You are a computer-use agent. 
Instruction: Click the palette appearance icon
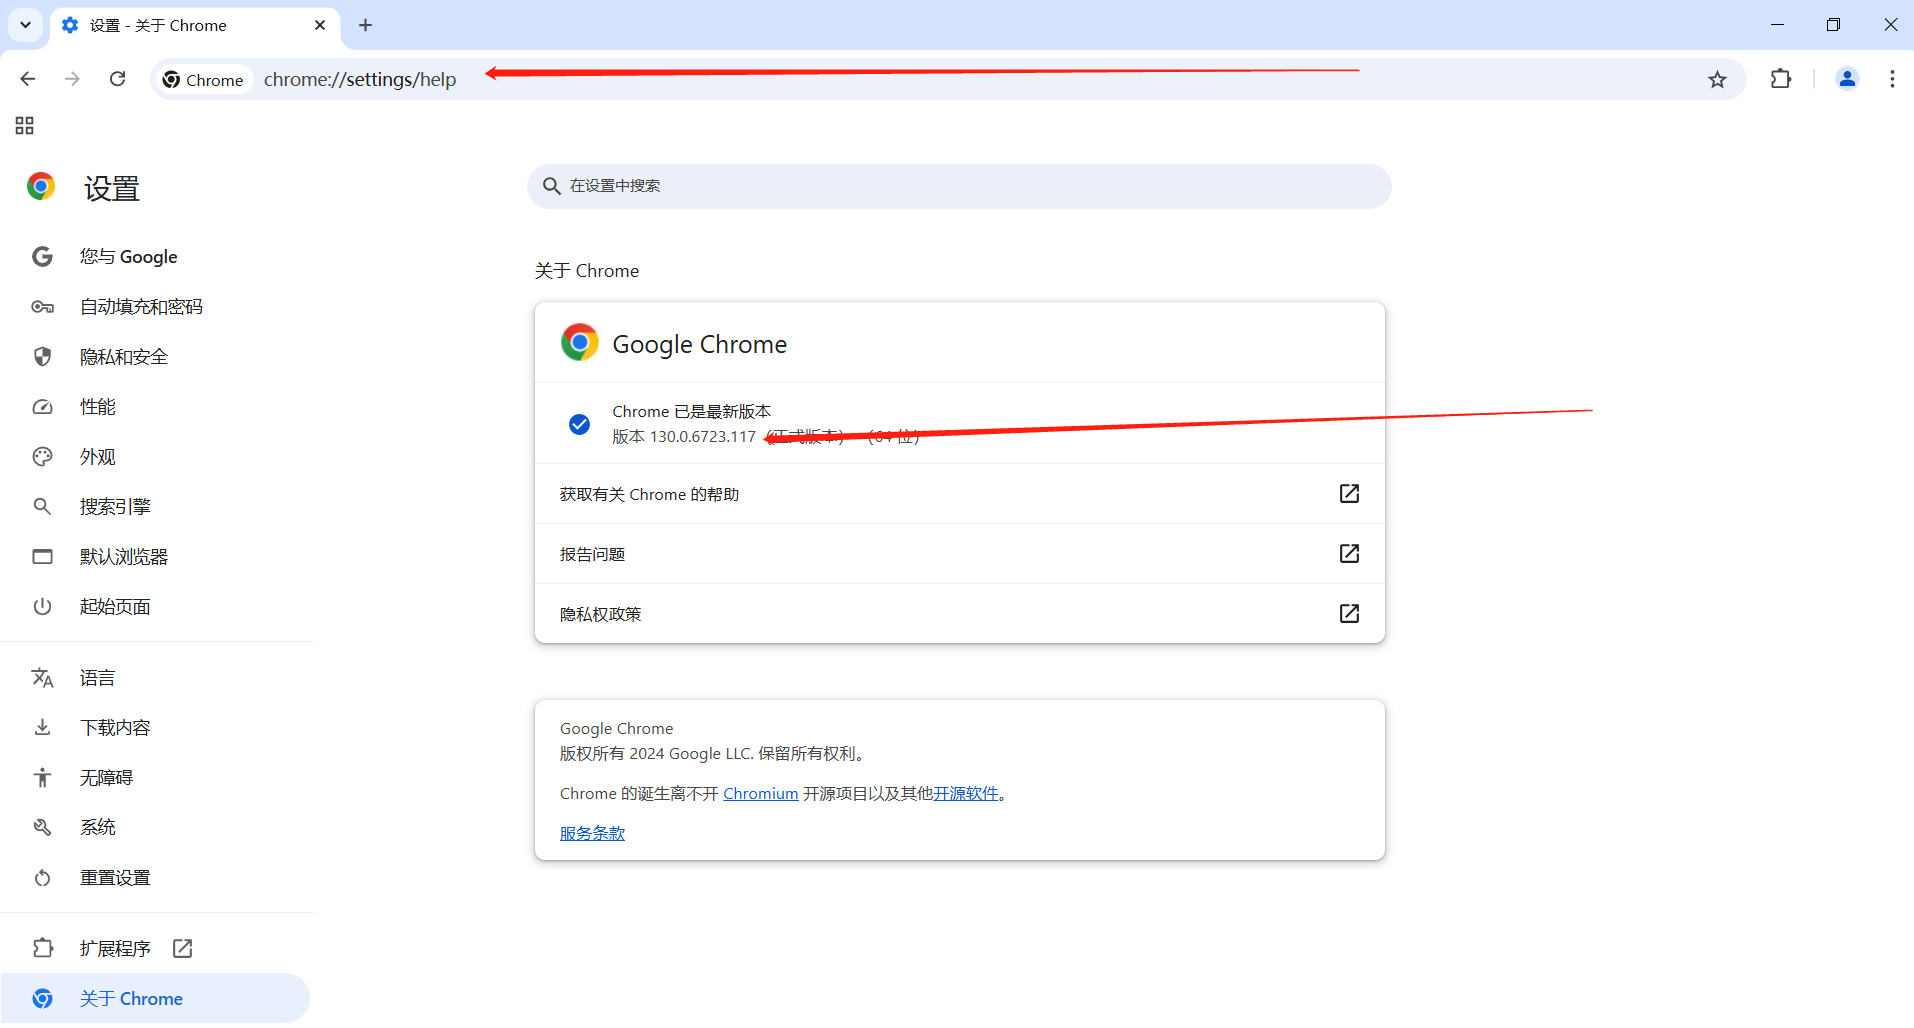coord(42,457)
